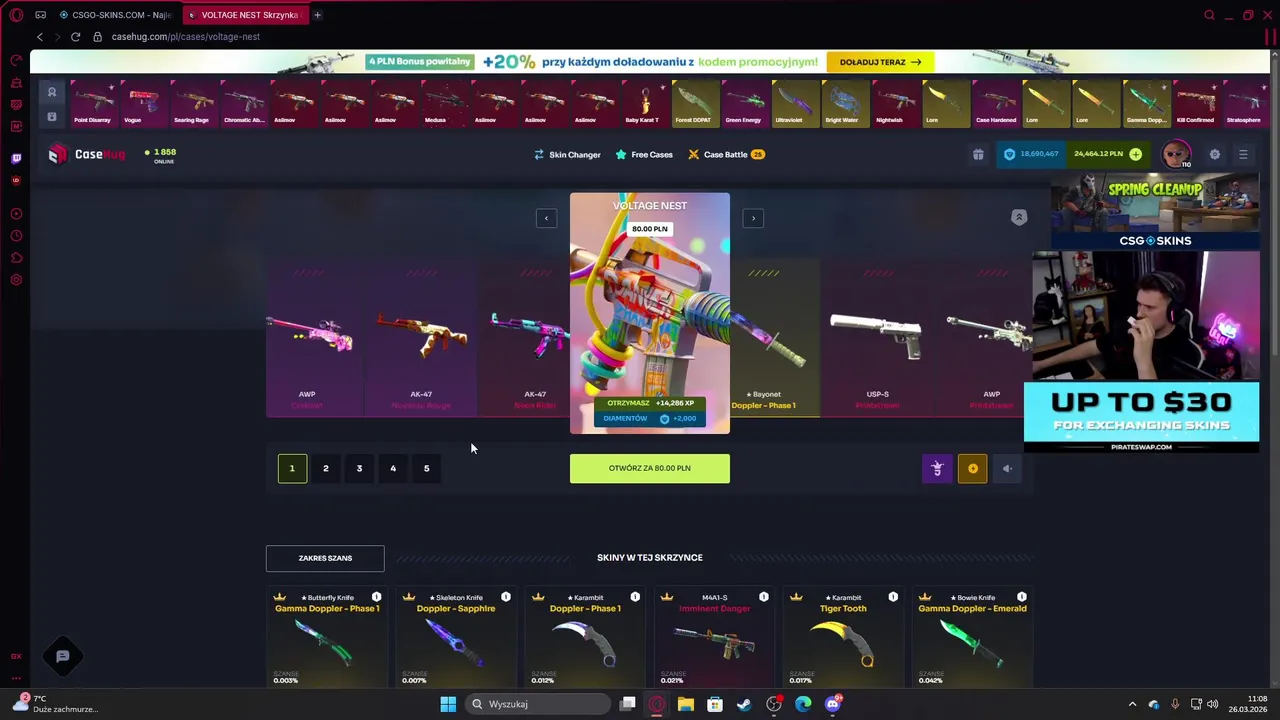Open File Explorer from taskbar
1280x720 pixels.
click(686, 704)
